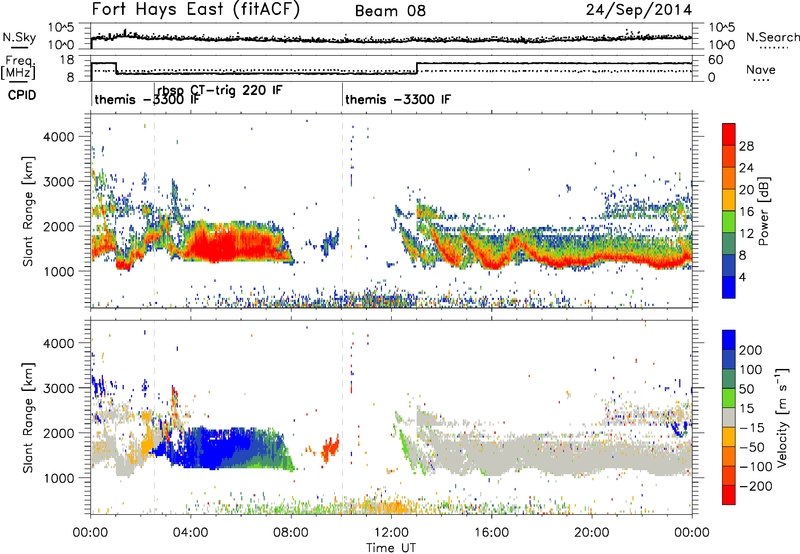800x554 pixels.
Task: Click the 'themis -3300 IF' label after 10:00
Action: [398, 99]
